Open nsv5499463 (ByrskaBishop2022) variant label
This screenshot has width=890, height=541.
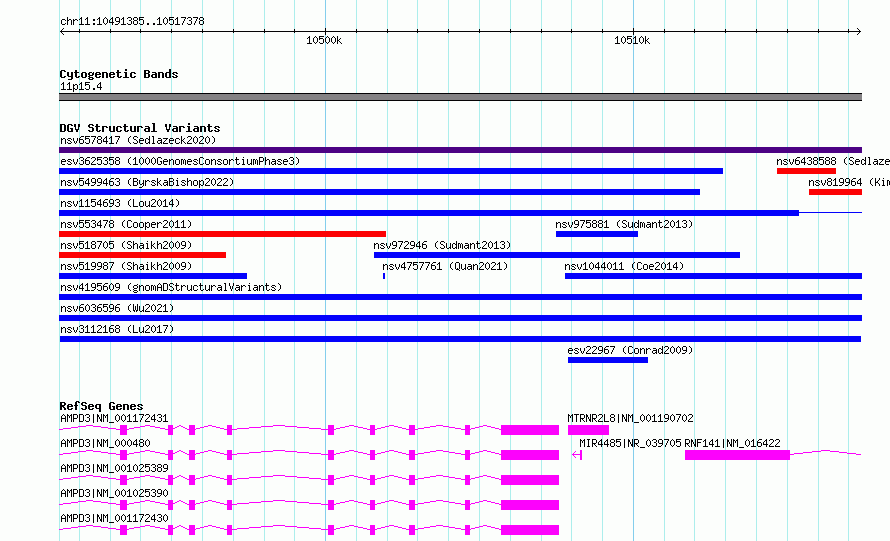coord(147,182)
